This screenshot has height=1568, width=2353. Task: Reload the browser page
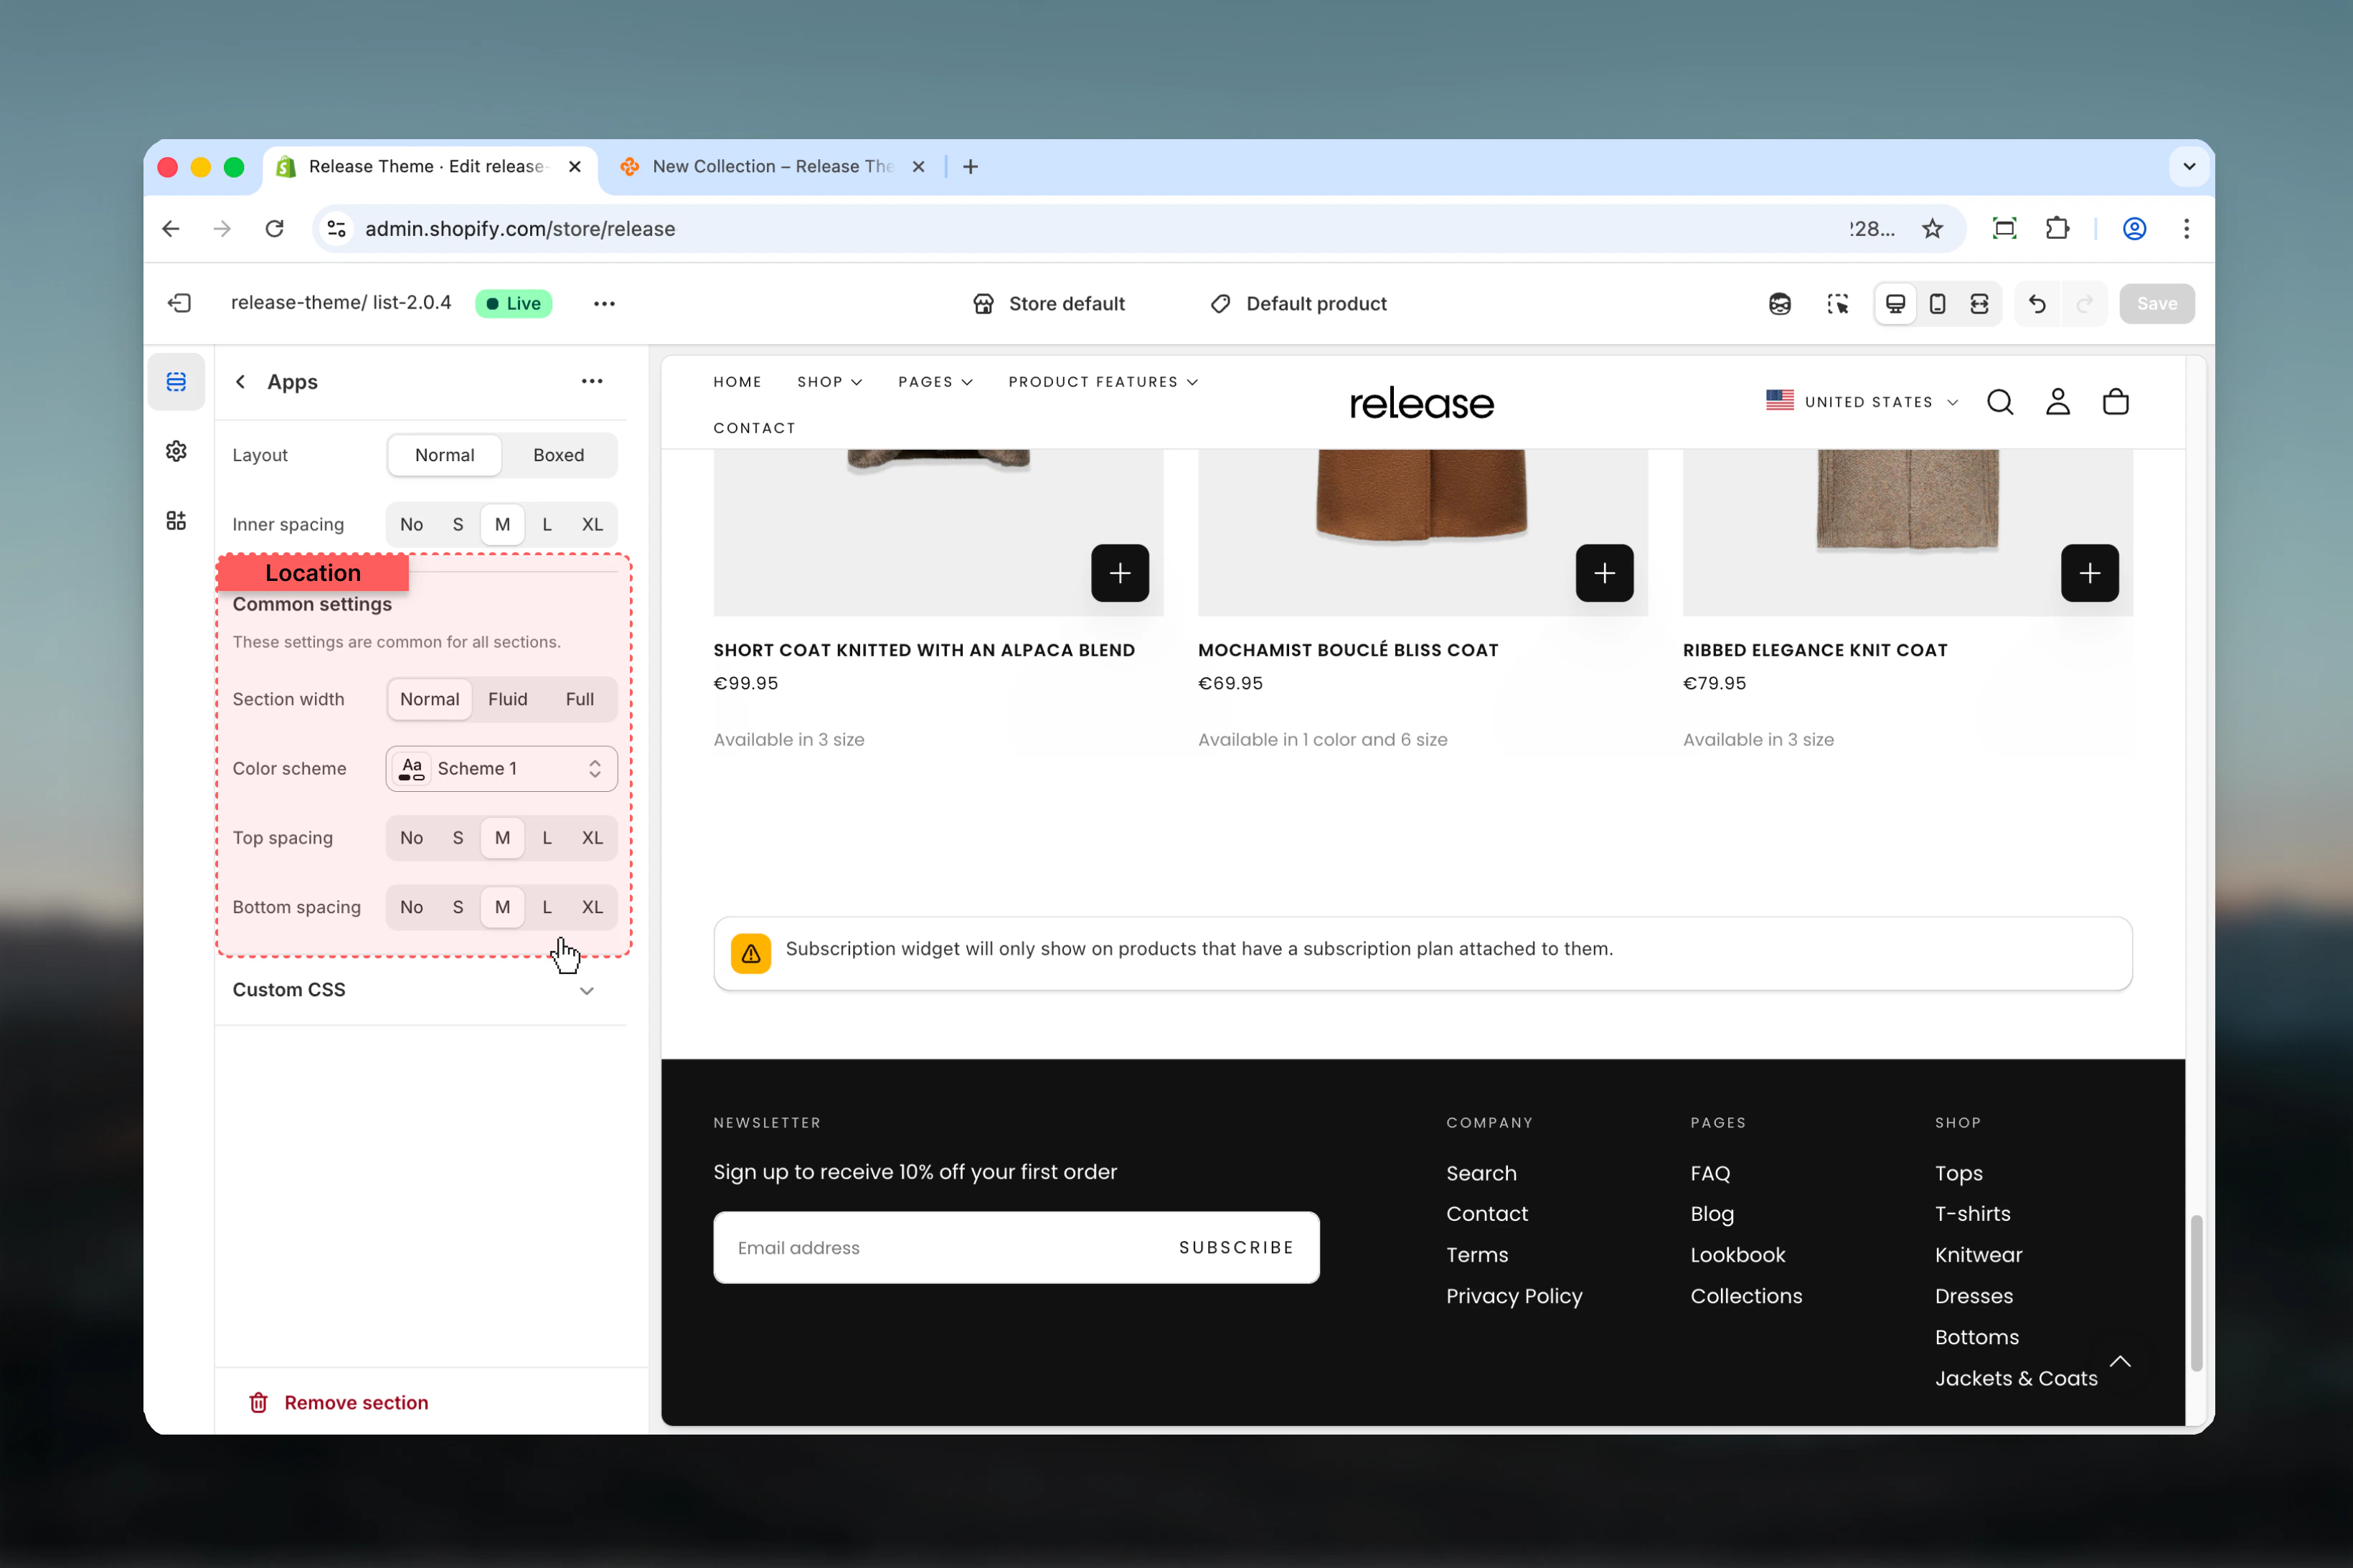(274, 229)
